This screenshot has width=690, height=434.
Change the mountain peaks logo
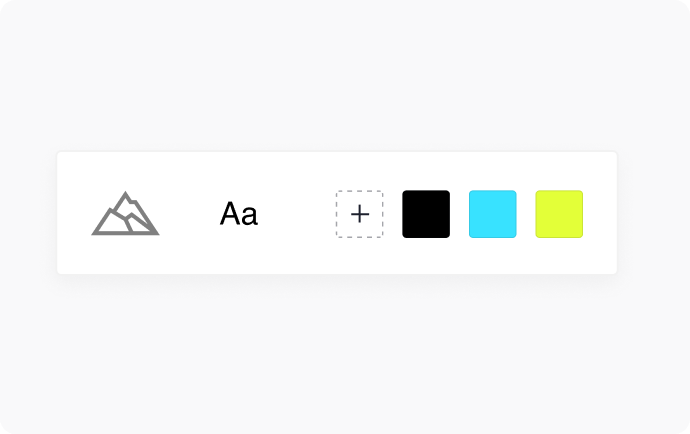pos(125,214)
